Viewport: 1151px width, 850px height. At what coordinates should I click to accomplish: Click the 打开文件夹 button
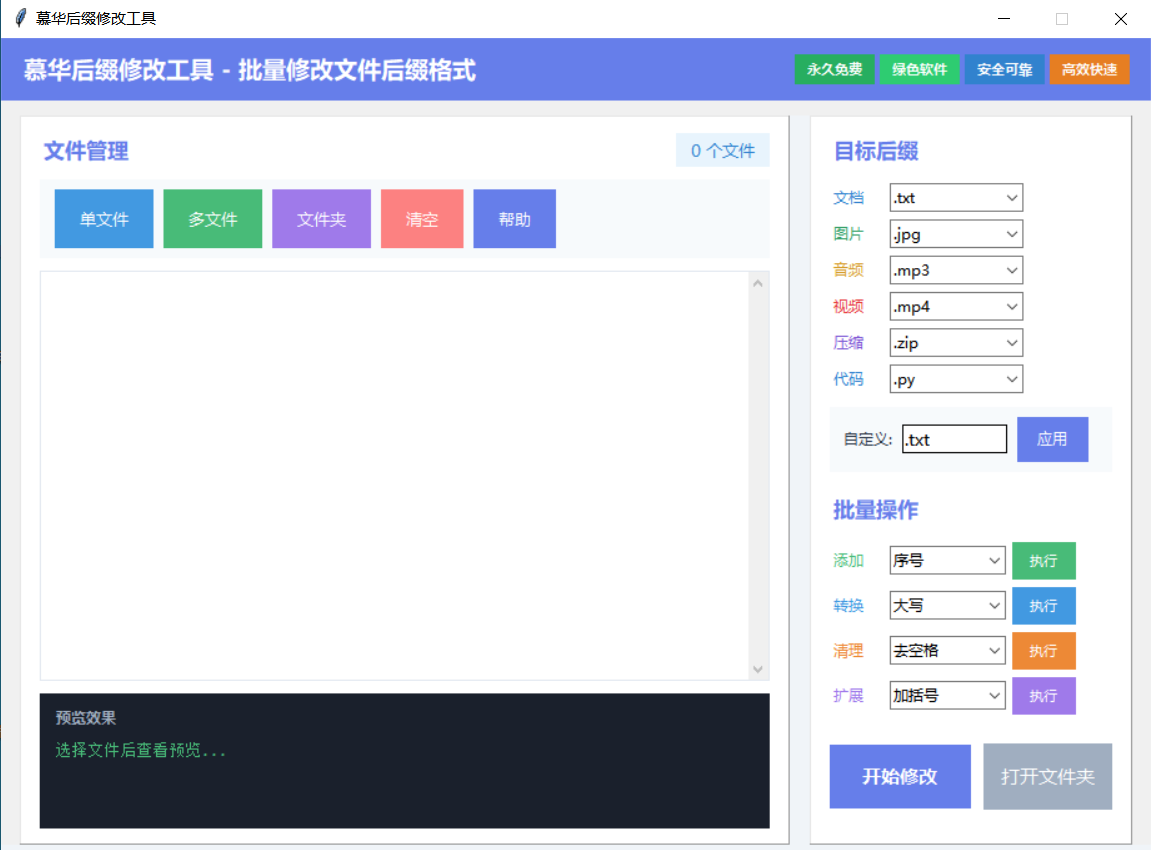click(x=1047, y=777)
